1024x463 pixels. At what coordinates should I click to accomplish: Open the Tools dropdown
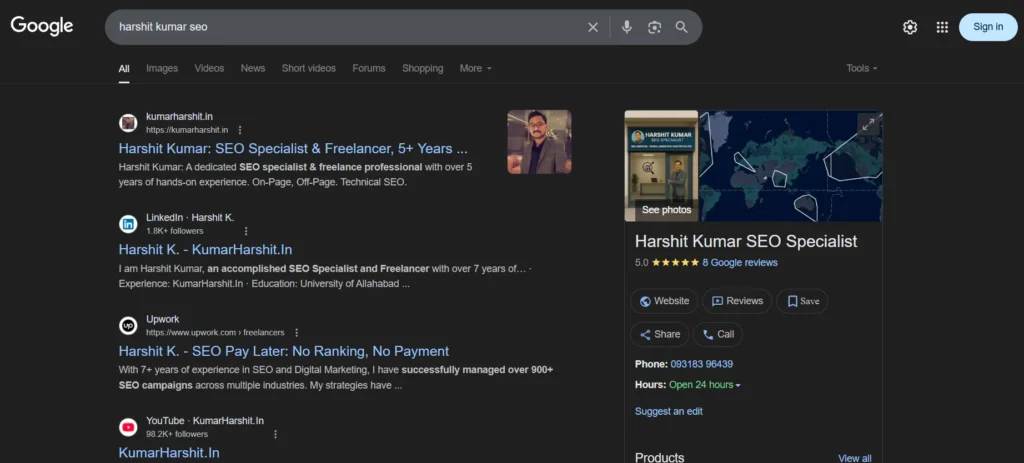(862, 68)
